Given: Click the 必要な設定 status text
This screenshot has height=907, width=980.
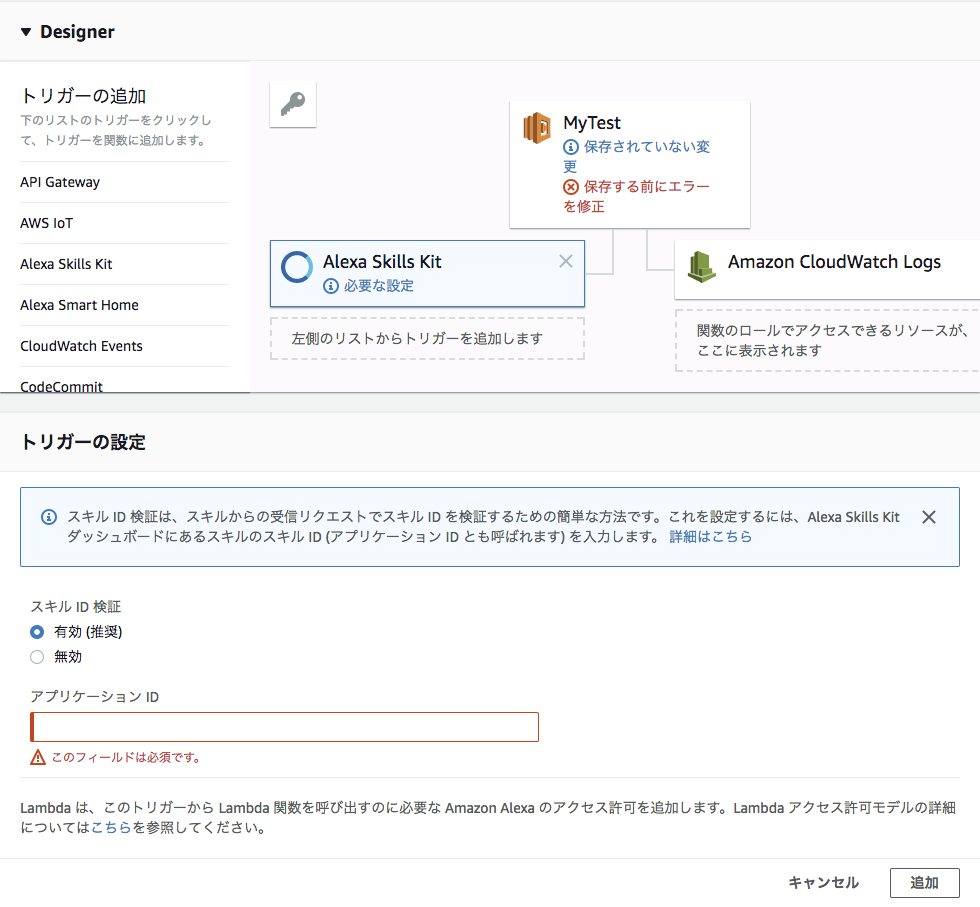Looking at the screenshot, I should tap(379, 286).
